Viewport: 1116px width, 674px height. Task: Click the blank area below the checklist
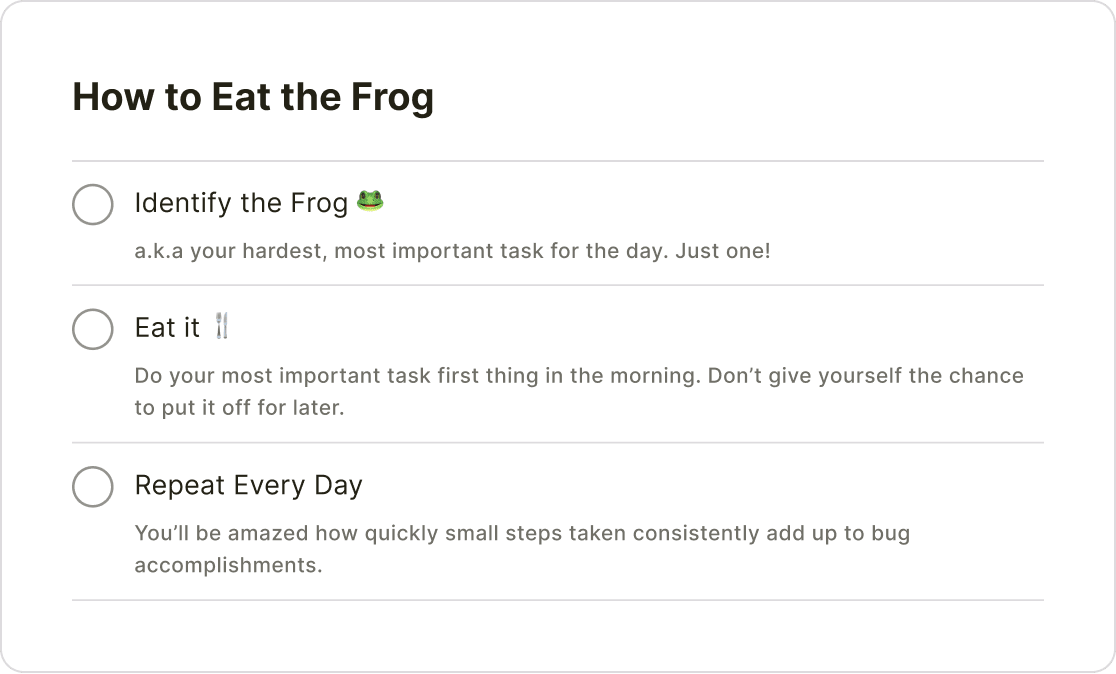pyautogui.click(x=558, y=635)
